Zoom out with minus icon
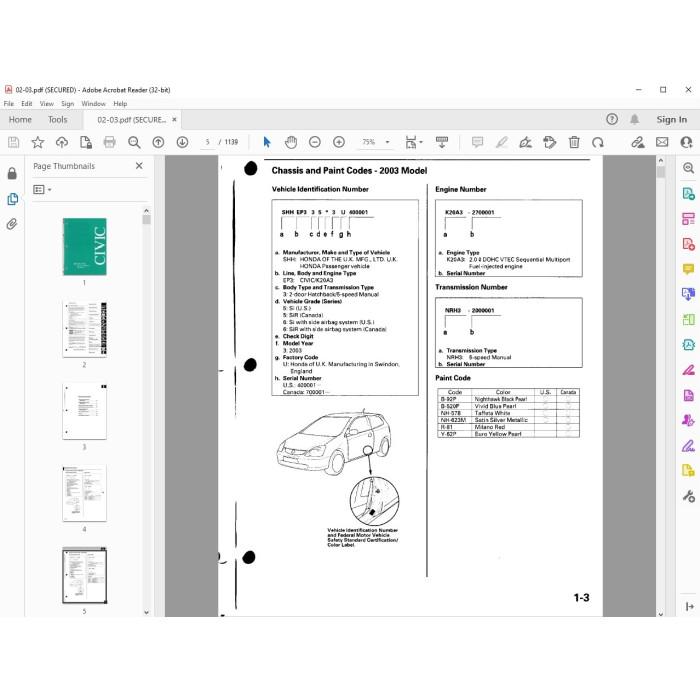Image resolution: width=700 pixels, height=700 pixels. pyautogui.click(x=315, y=142)
